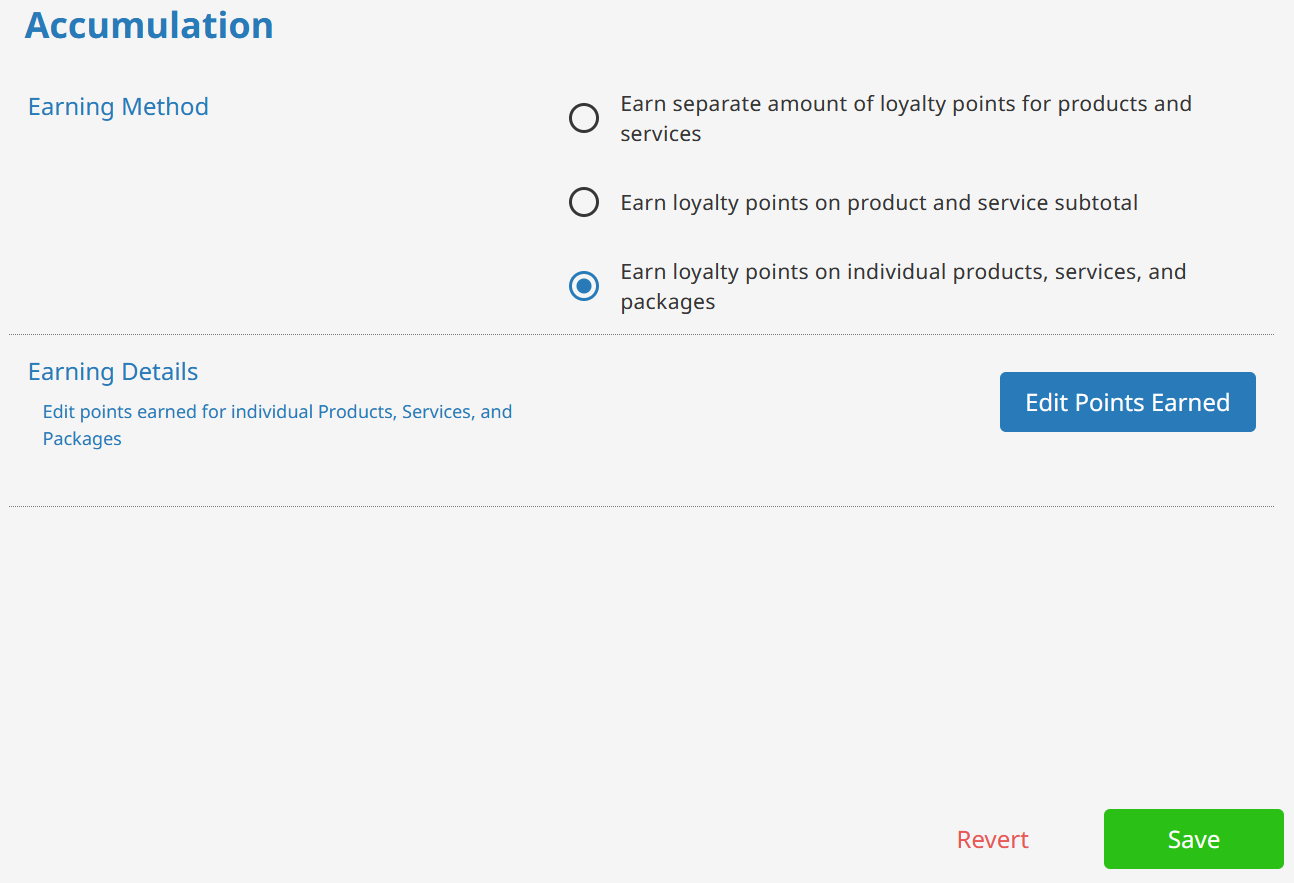1294x883 pixels.
Task: Click the filled dot of the selected radio
Action: tap(584, 287)
